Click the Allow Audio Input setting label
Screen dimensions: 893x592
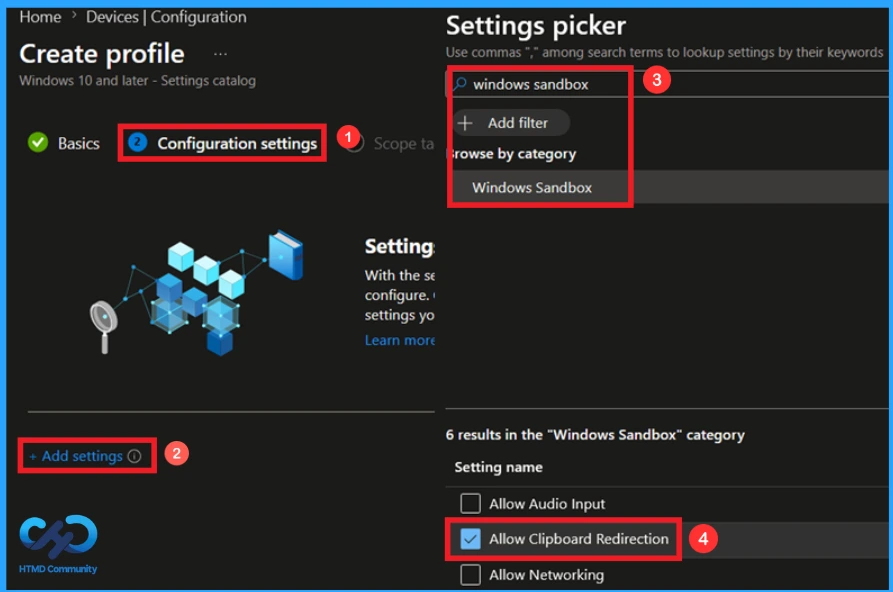tap(547, 504)
